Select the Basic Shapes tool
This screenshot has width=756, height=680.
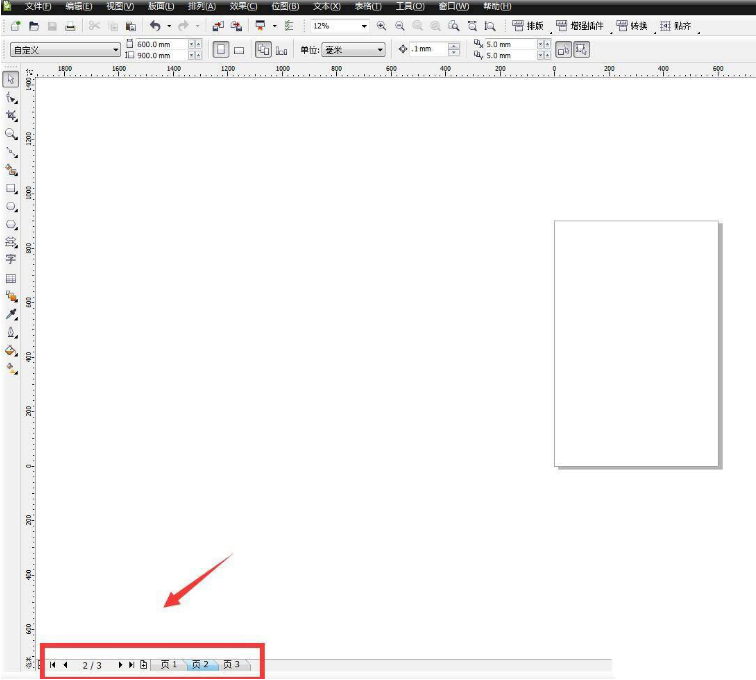(x=11, y=242)
